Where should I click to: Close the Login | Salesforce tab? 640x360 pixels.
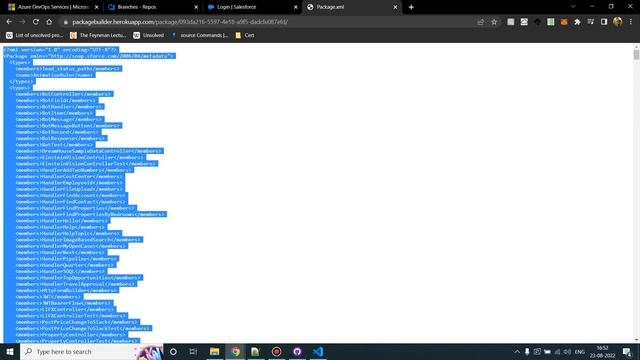point(296,7)
